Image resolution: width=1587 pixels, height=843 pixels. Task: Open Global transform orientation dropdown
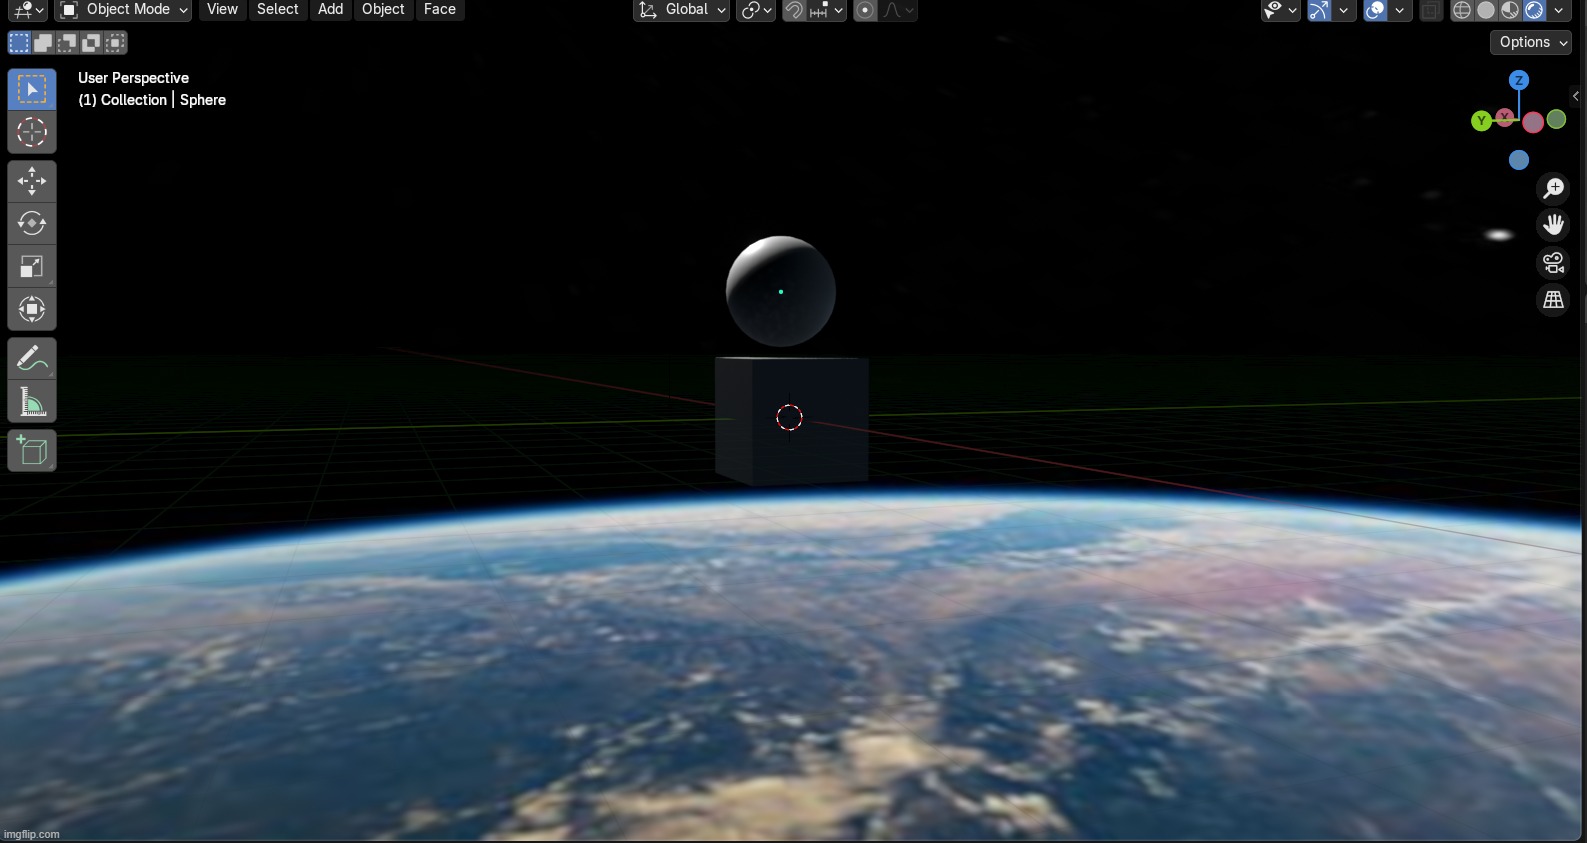point(683,10)
